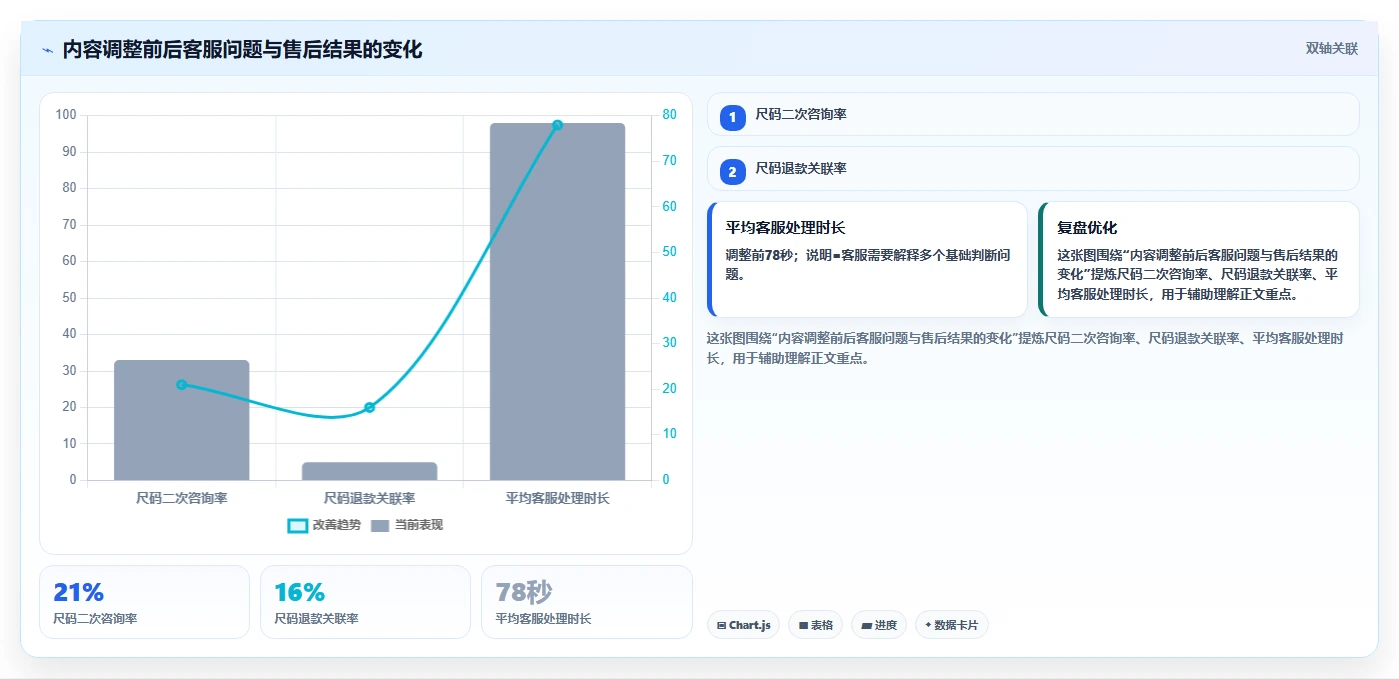Open the 复盘优化 info card
The width and height of the screenshot is (1399, 679).
tap(1199, 259)
